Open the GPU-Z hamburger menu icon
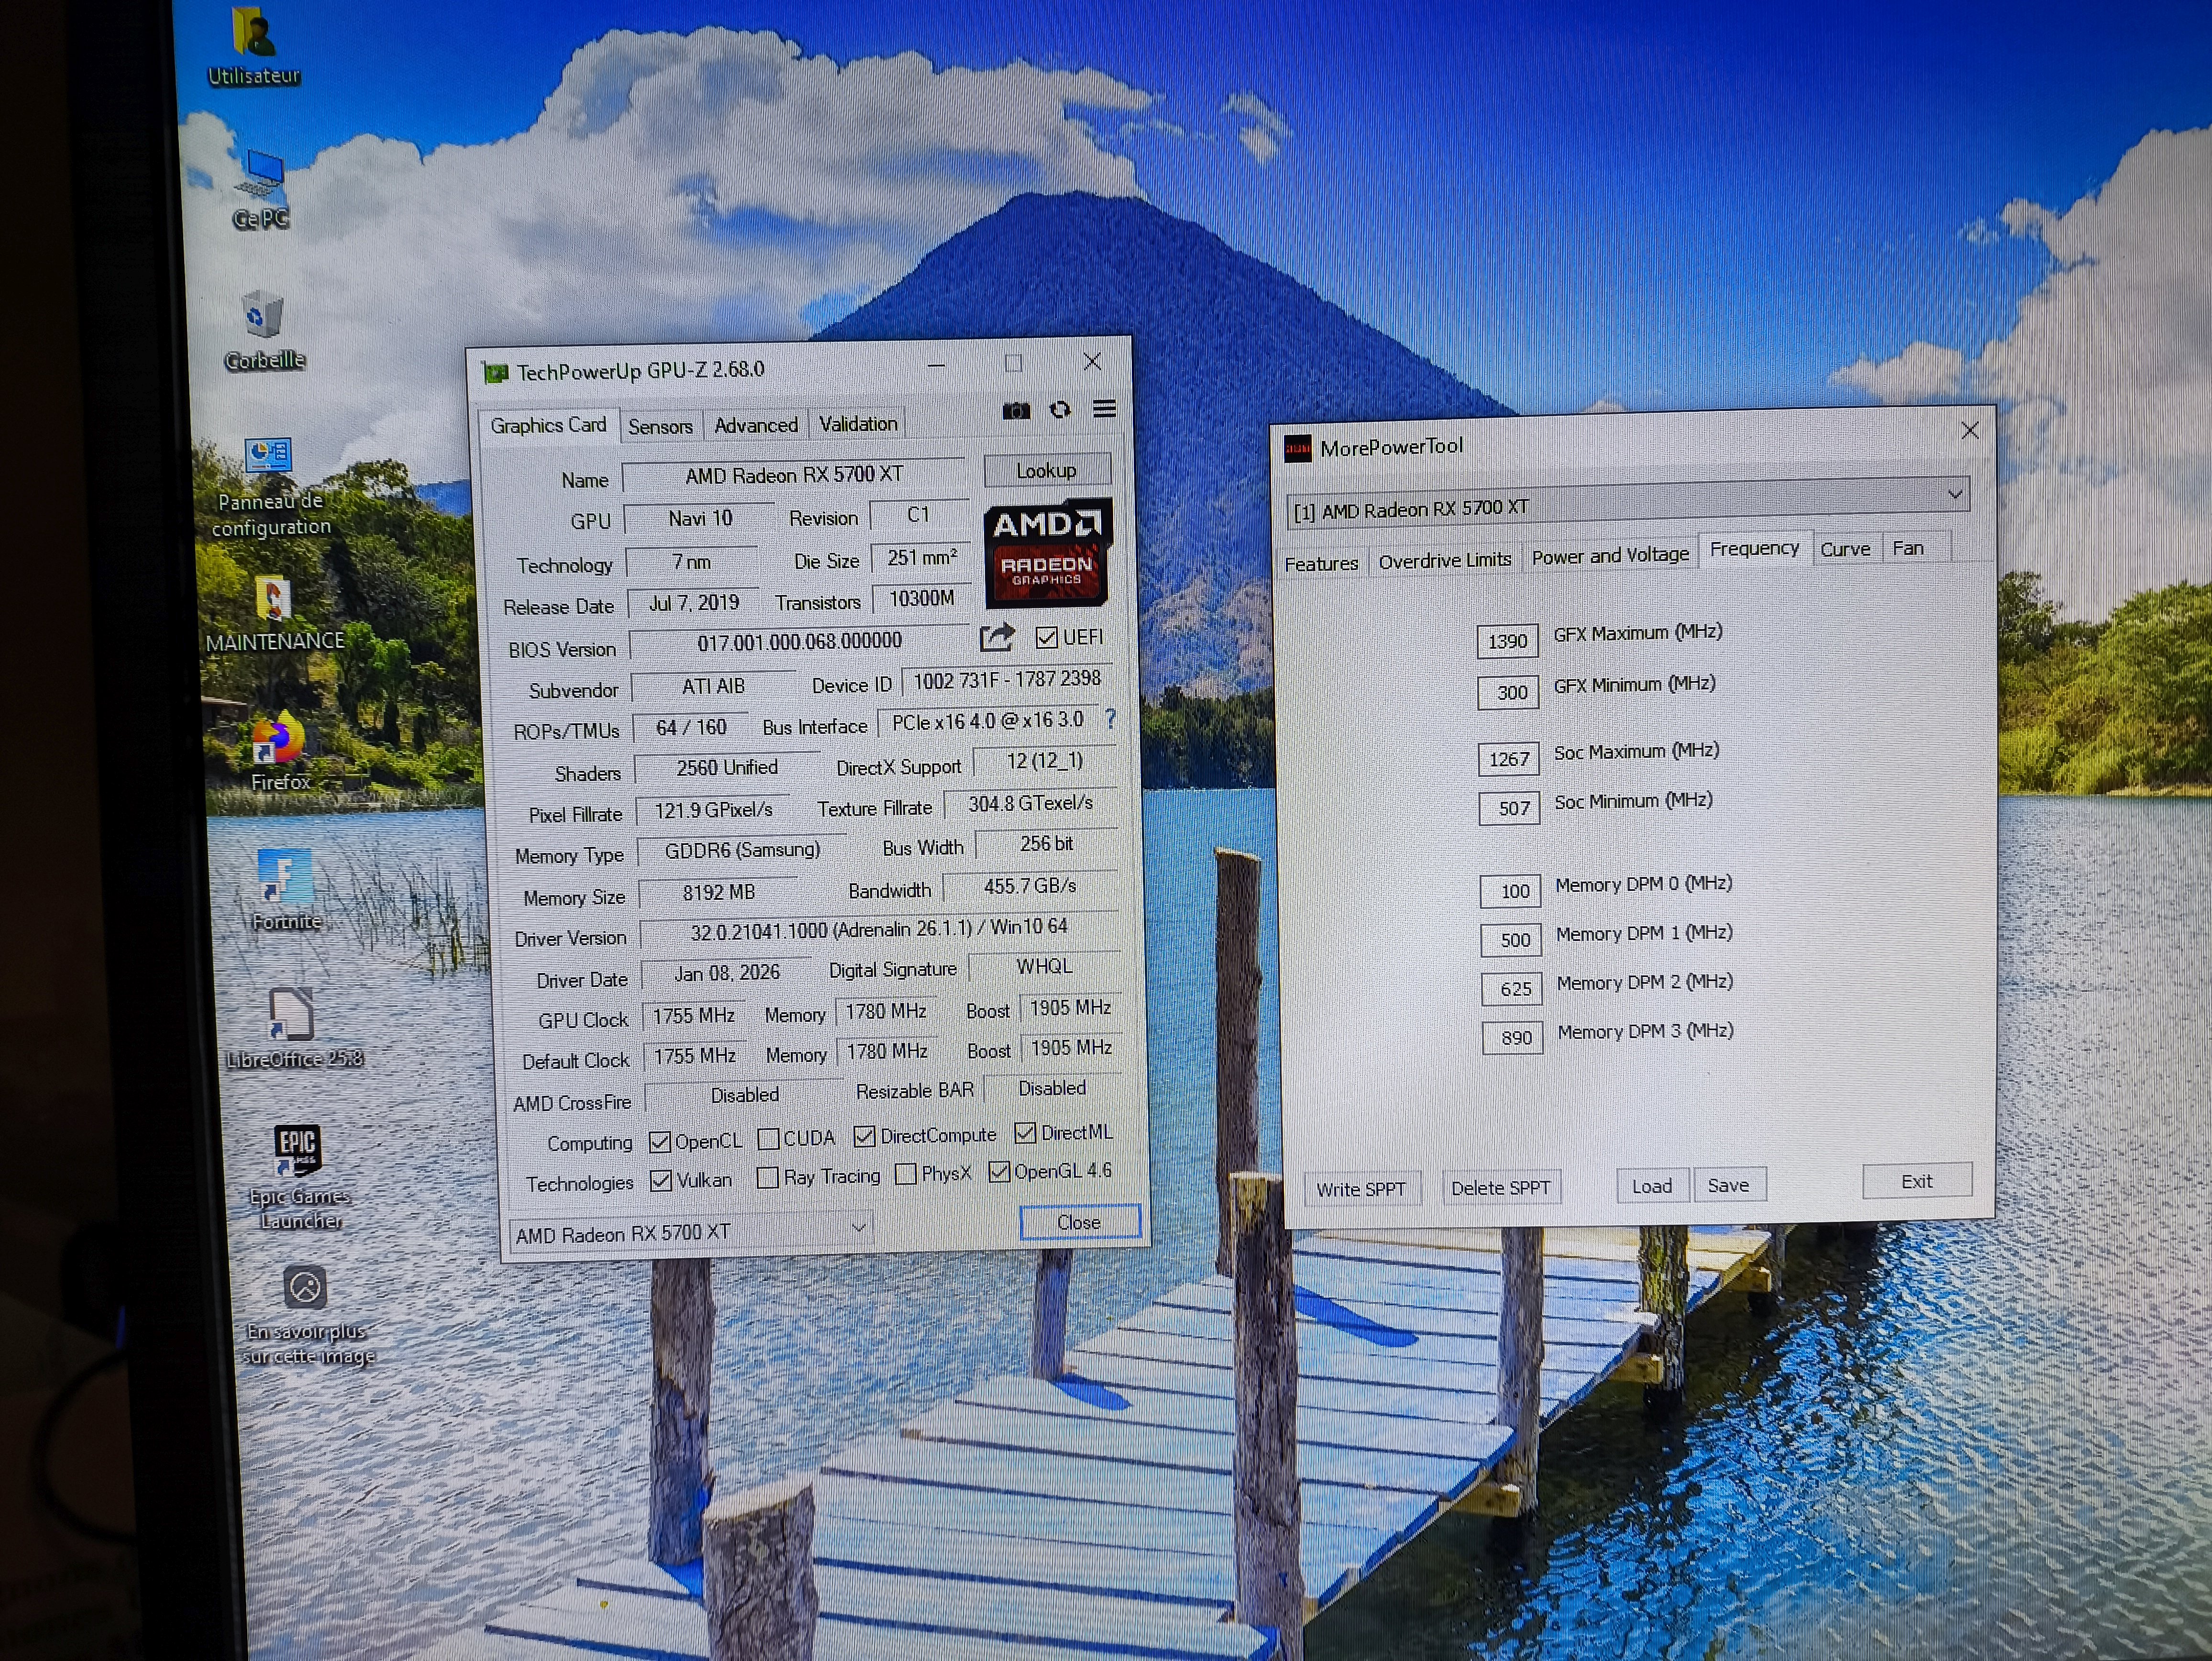The image size is (2212, 1661). [1104, 409]
